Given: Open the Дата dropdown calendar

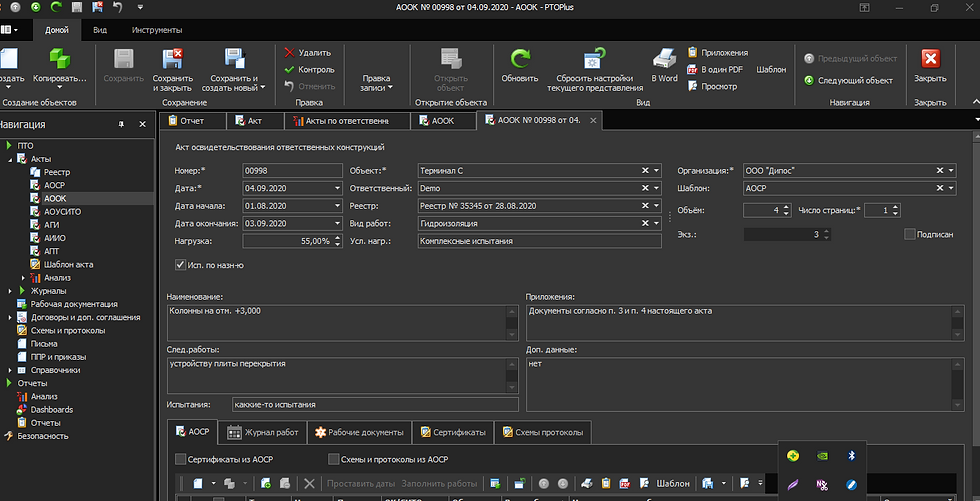Looking at the screenshot, I should [x=338, y=188].
